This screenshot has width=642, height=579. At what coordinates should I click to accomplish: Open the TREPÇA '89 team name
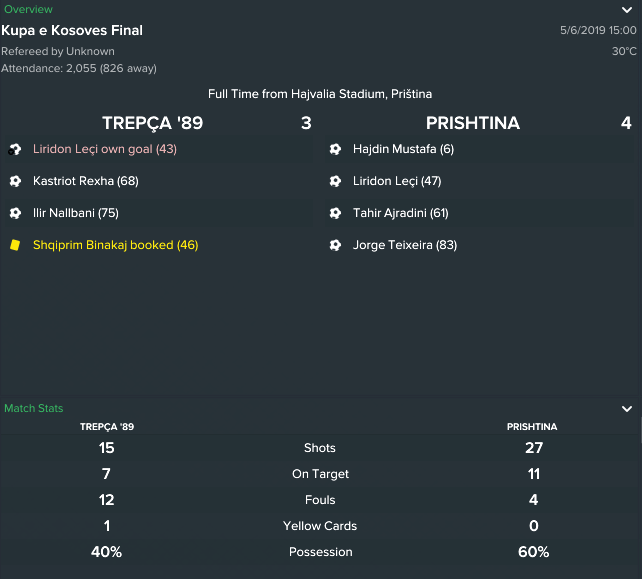(152, 123)
